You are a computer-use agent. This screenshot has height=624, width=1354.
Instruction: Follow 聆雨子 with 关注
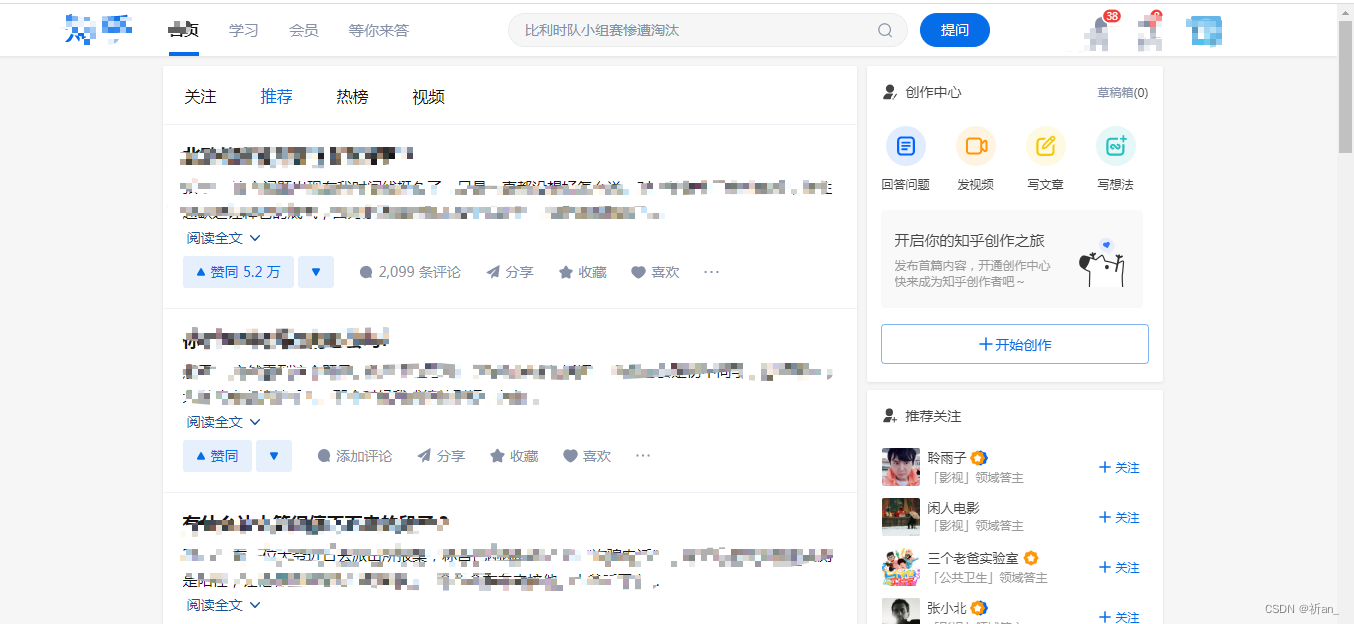1119,467
